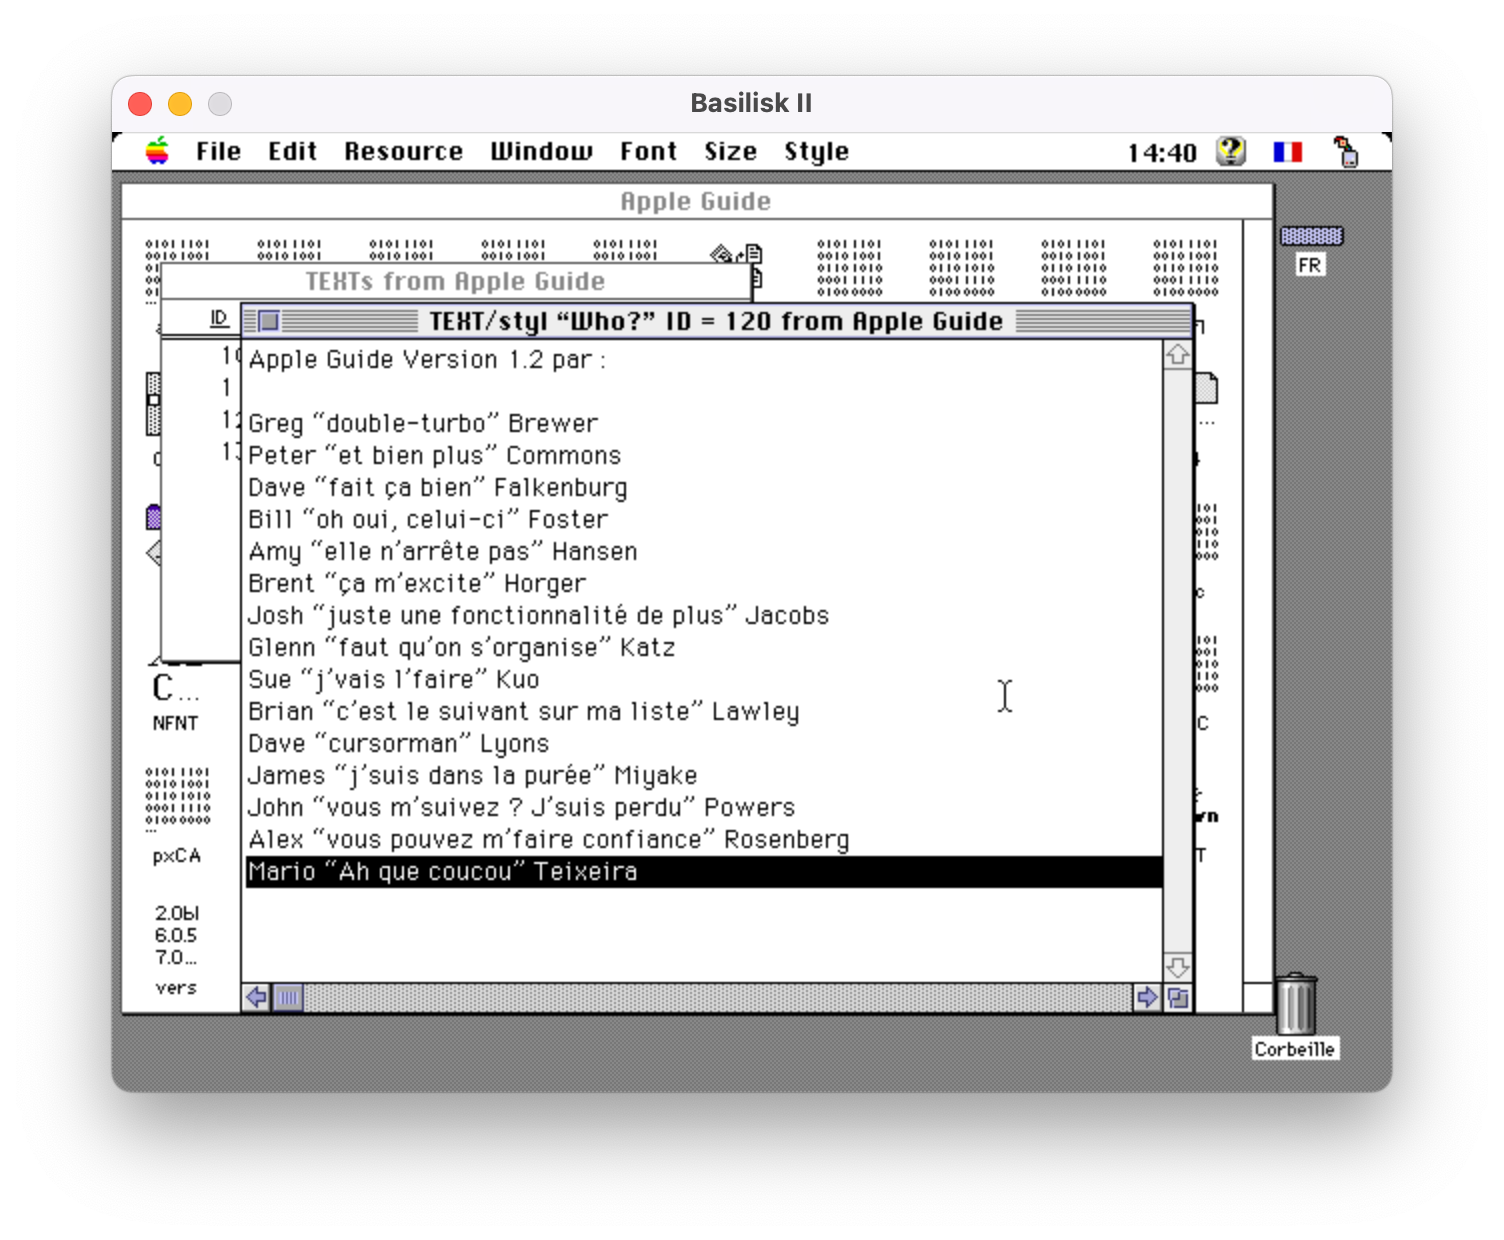Open the Balloon Help question mark menu
This screenshot has width=1504, height=1240.
(x=1231, y=152)
